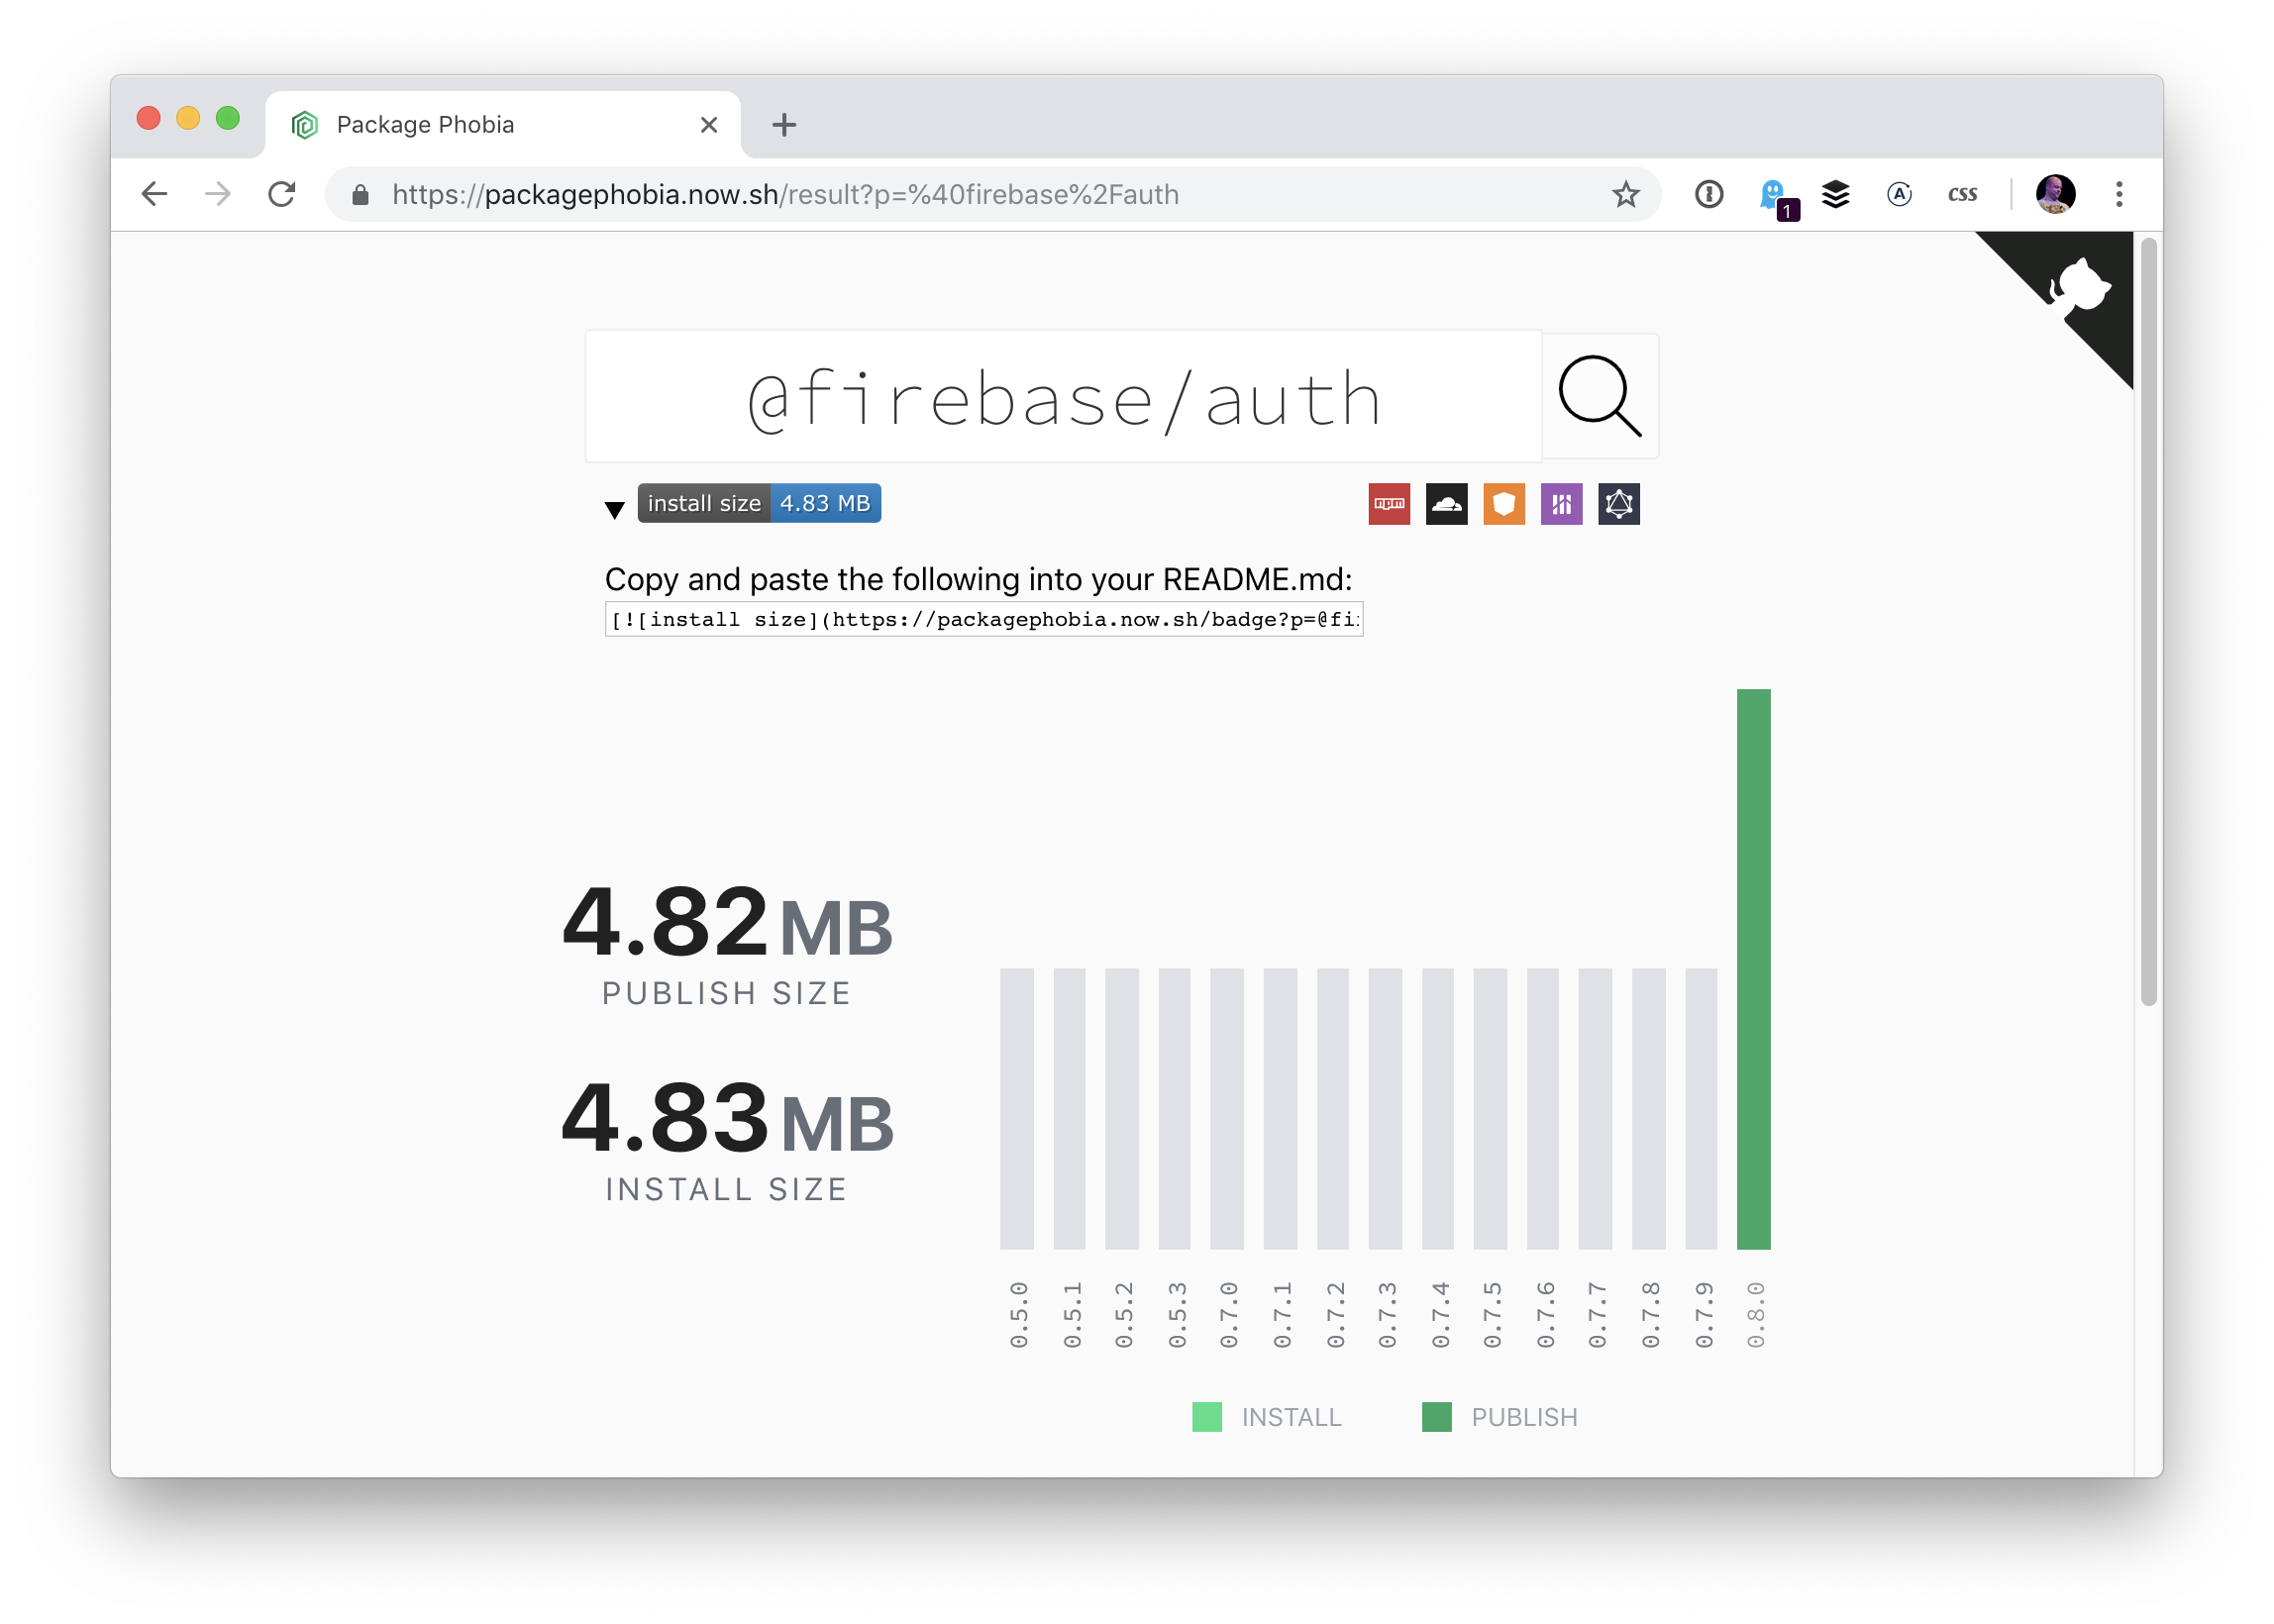Screen dimensions: 2274x1624
Task: Click the 0.7.5 version bar
Action: point(1490,1108)
